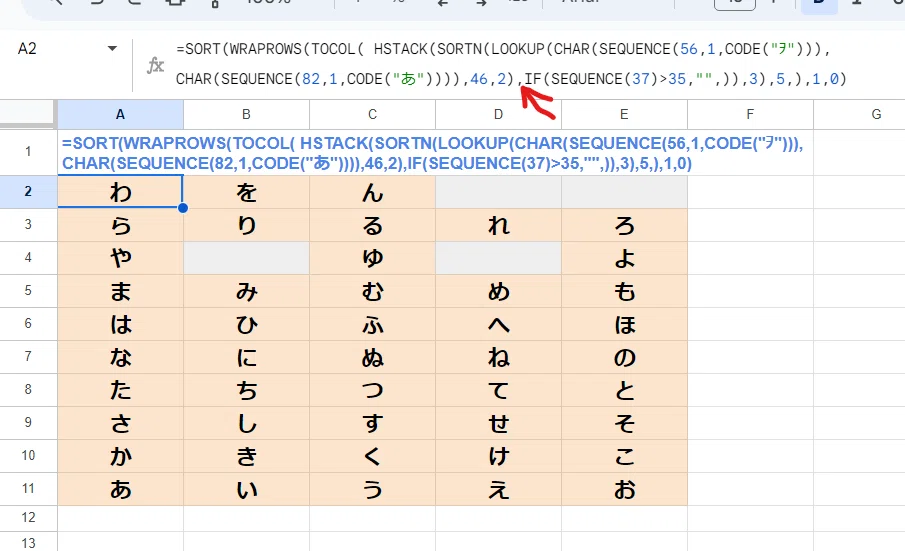Viewport: 905px width, 551px height.
Task: Select row 8 header
Action: 28,389
